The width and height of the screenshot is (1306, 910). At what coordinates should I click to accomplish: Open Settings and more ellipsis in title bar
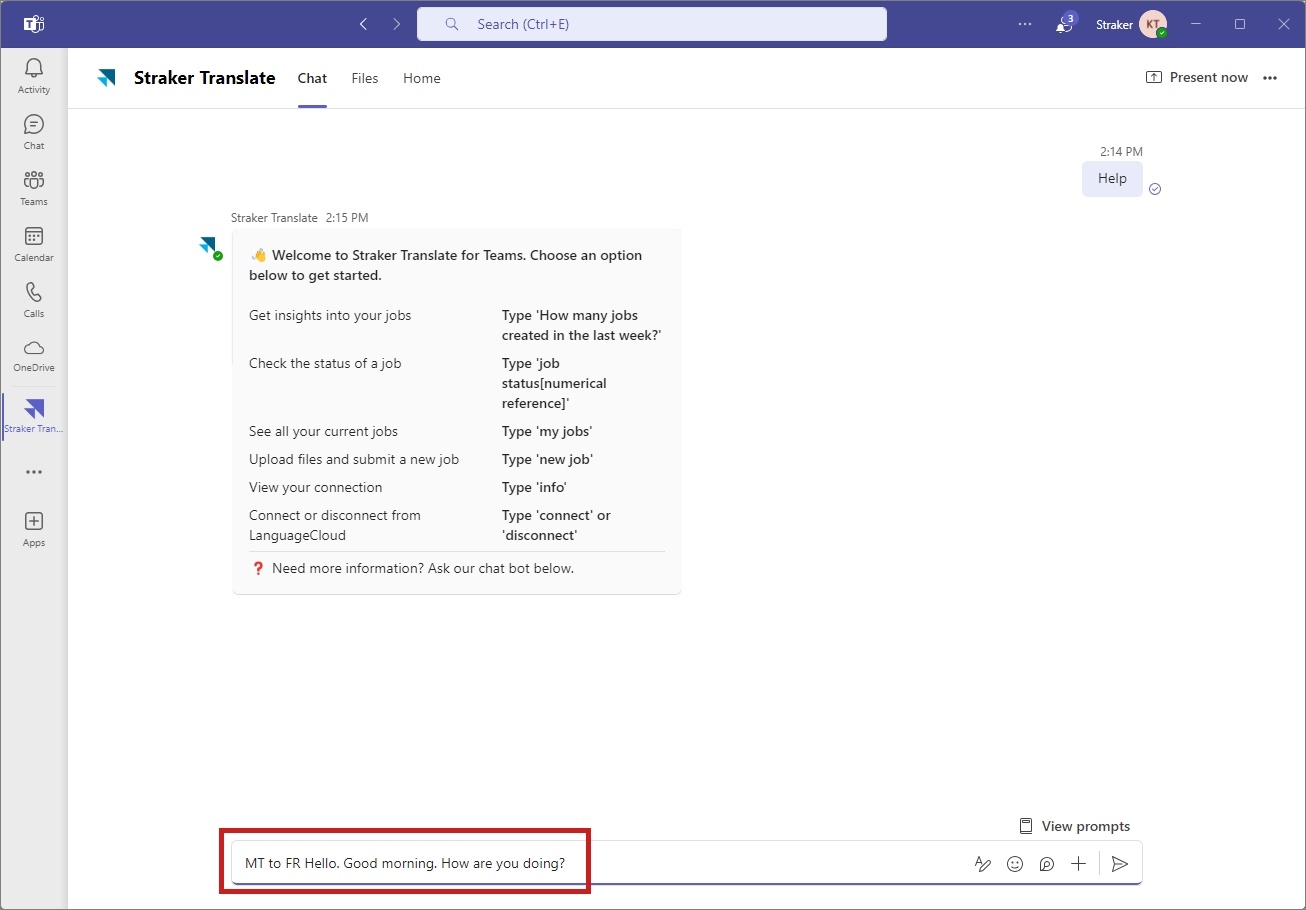(x=1025, y=24)
